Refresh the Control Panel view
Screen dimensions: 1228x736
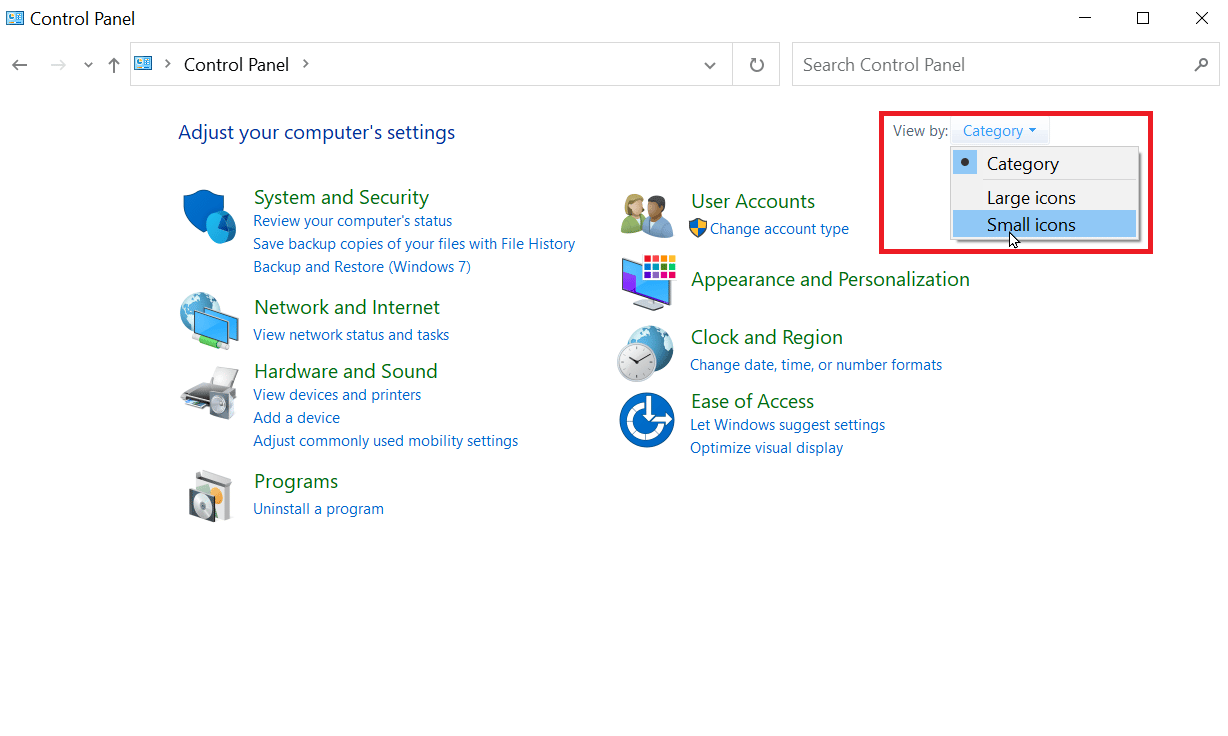pyautogui.click(x=757, y=65)
